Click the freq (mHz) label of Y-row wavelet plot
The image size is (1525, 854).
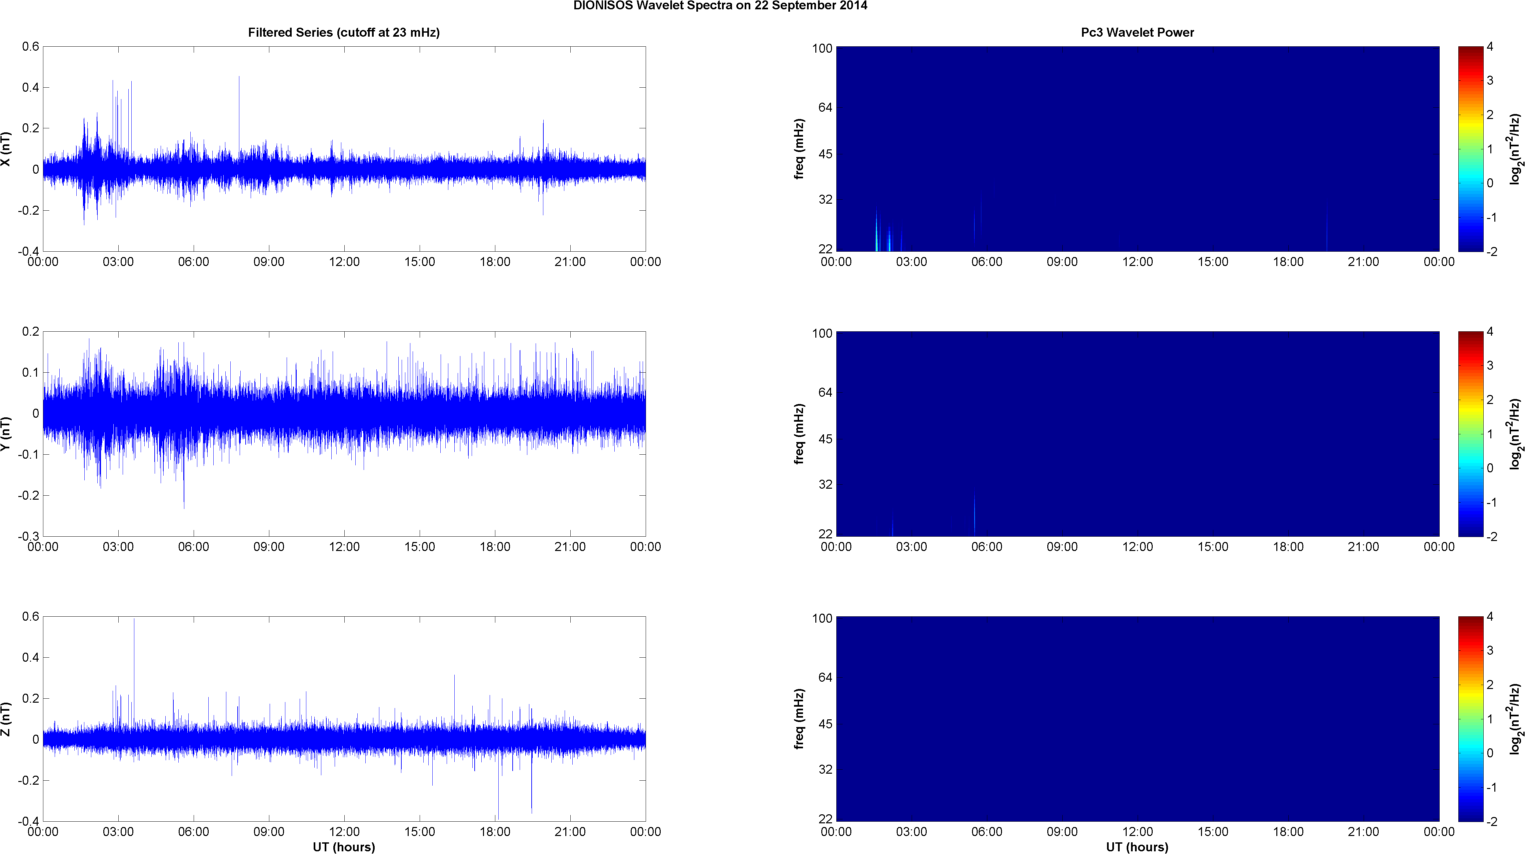[x=800, y=434]
